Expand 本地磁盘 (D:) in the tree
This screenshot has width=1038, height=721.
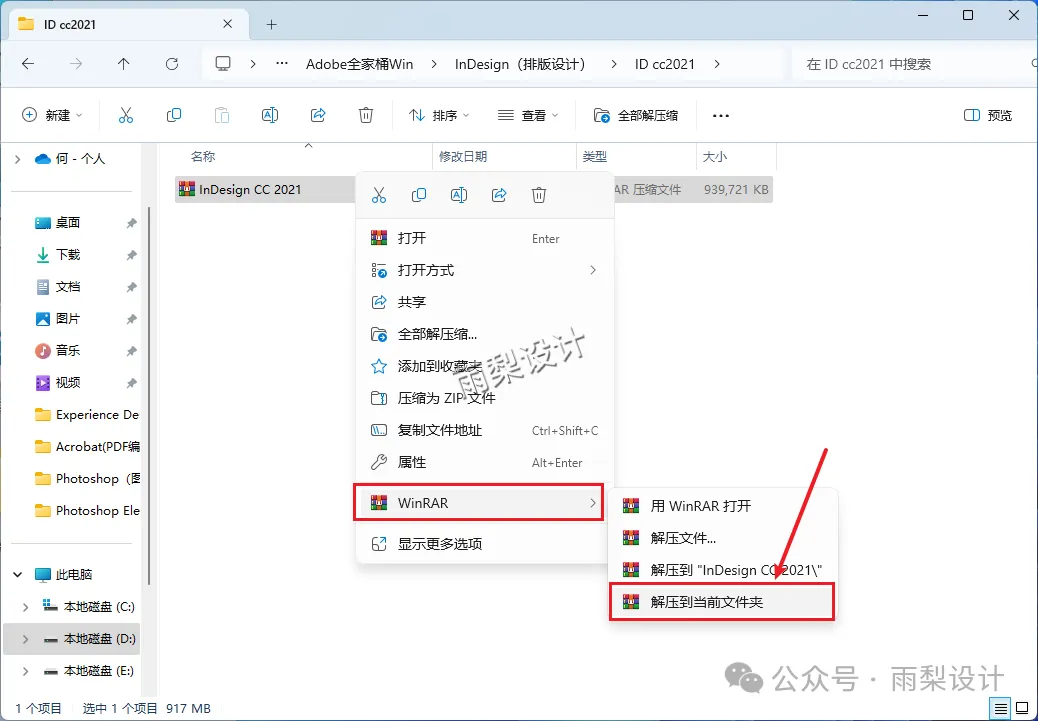click(x=26, y=639)
